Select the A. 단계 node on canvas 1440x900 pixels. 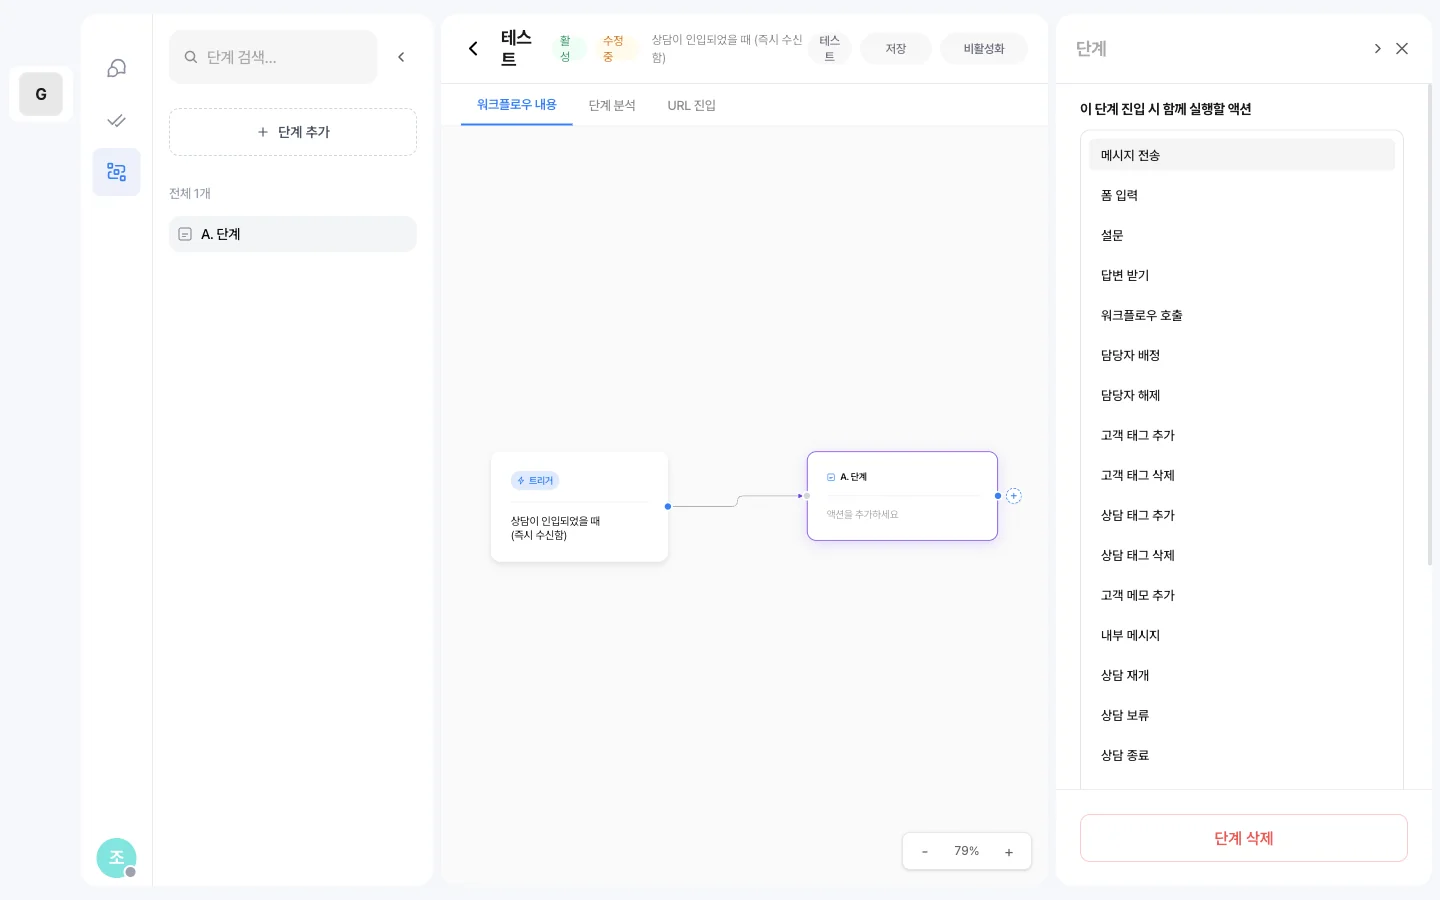pos(902,496)
